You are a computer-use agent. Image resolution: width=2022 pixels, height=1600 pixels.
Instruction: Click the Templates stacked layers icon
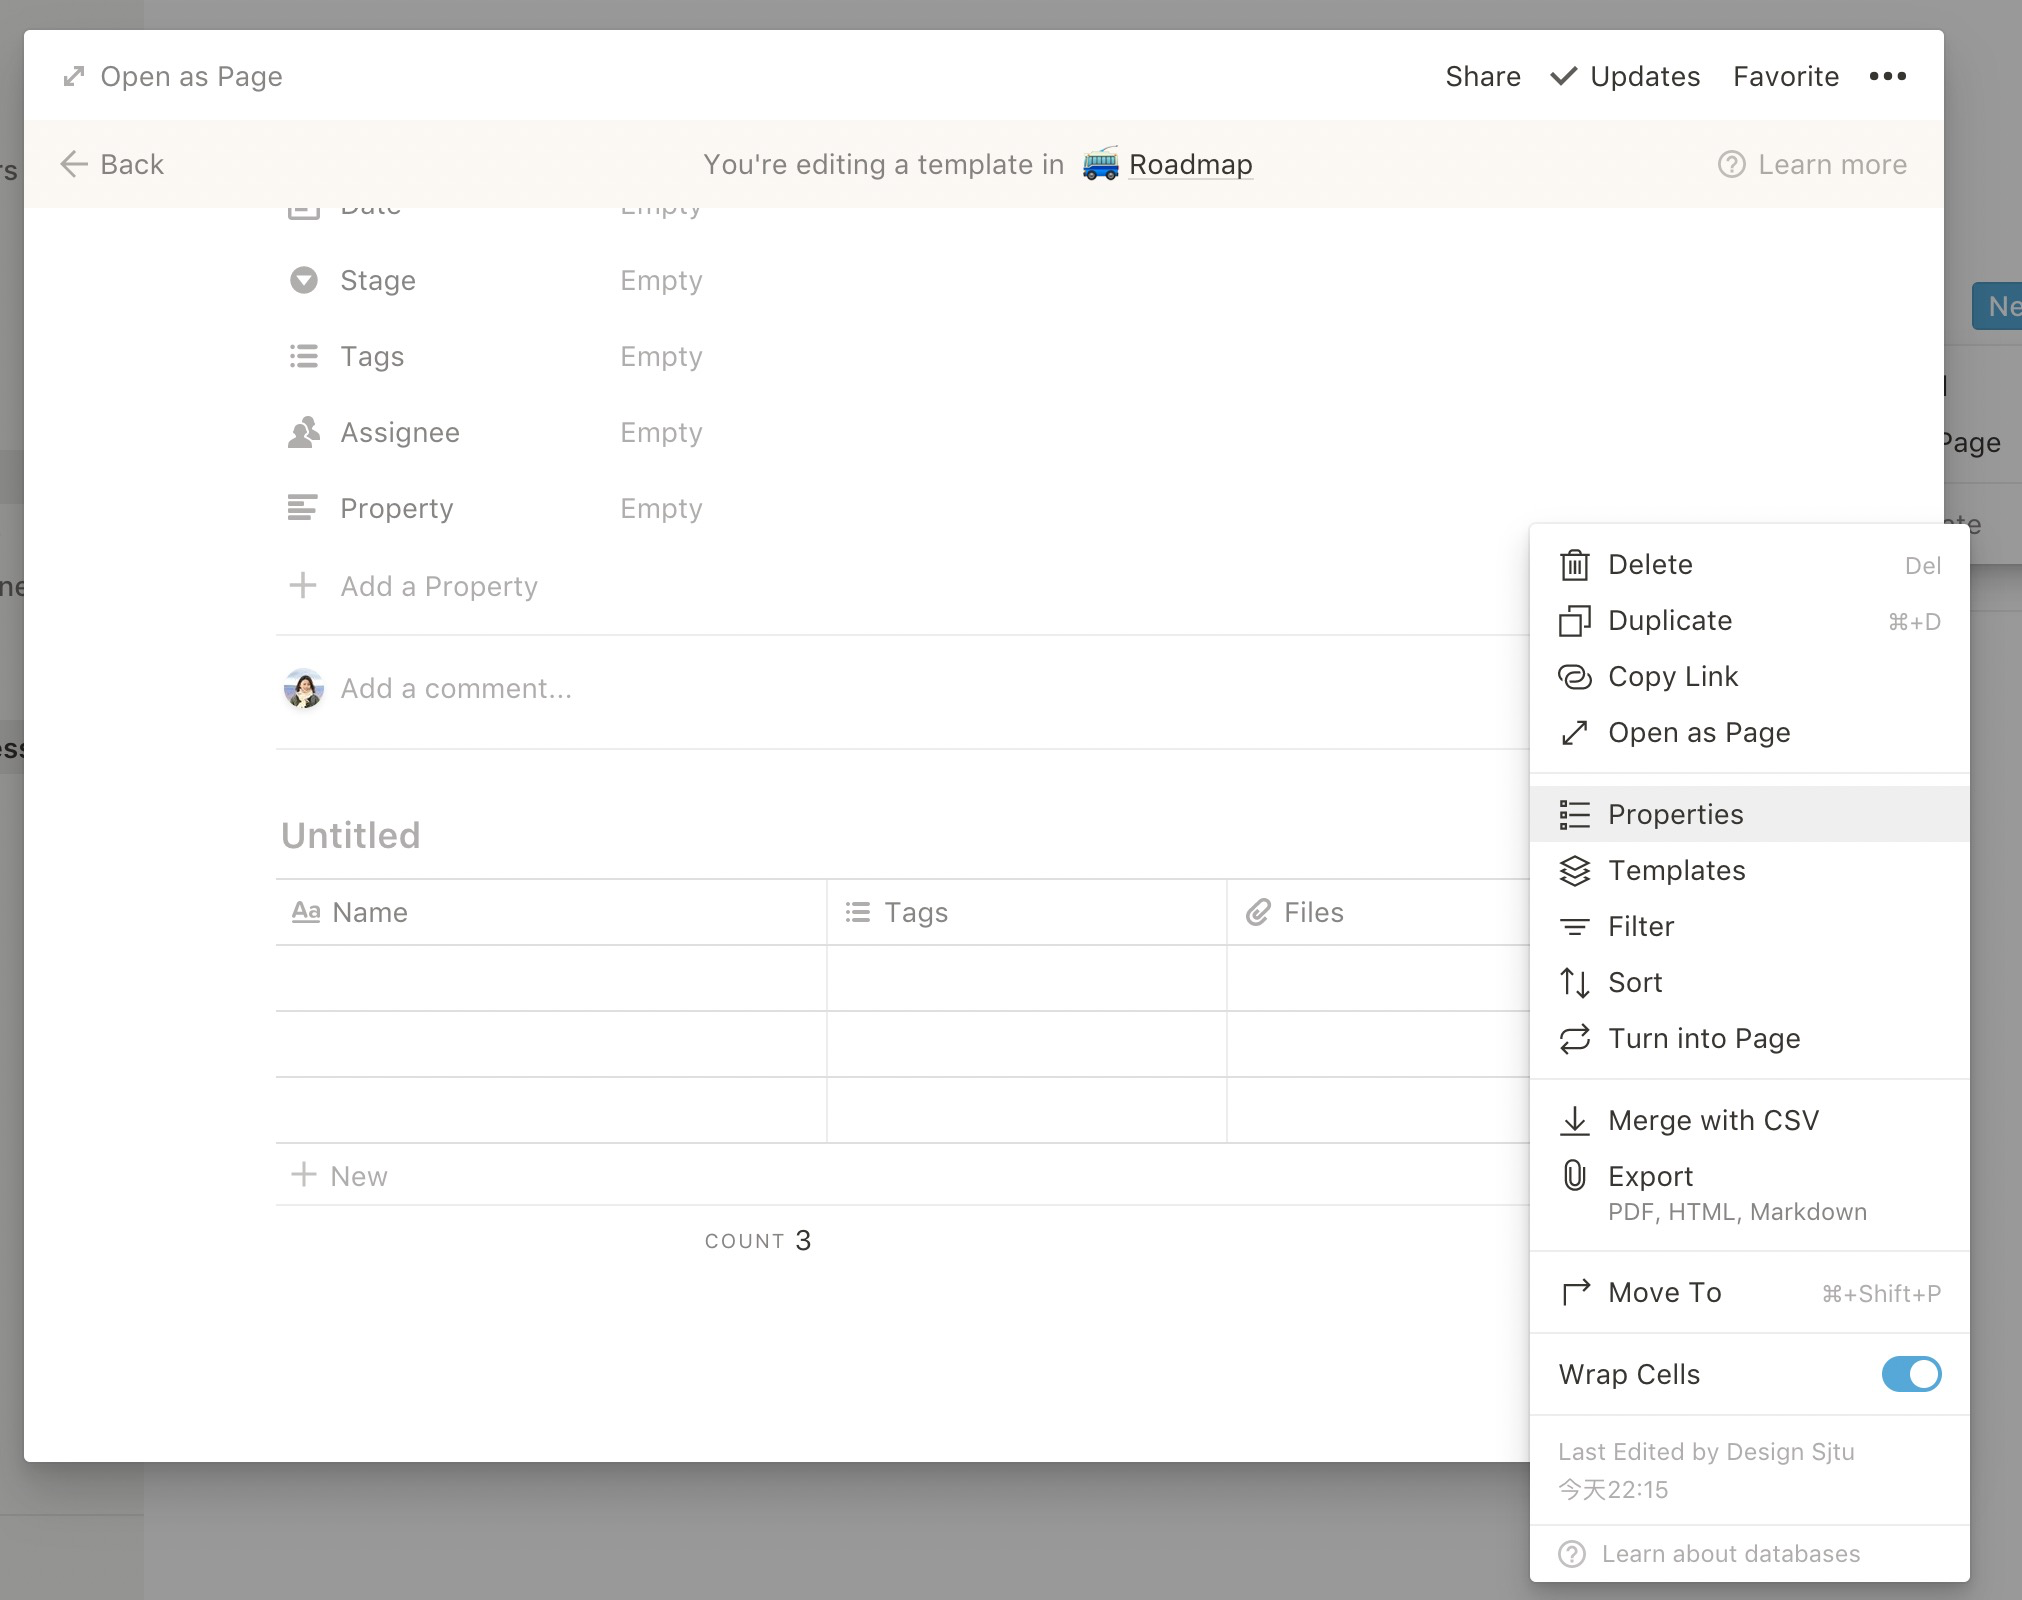click(1574, 871)
